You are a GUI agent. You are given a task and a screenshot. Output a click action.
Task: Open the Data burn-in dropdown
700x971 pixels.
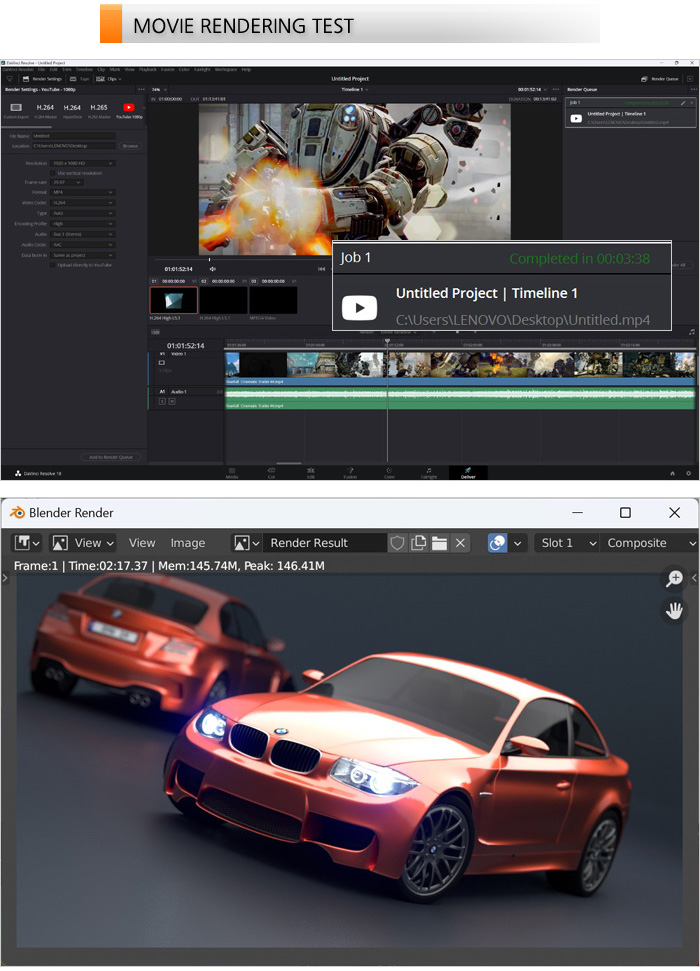coord(83,255)
